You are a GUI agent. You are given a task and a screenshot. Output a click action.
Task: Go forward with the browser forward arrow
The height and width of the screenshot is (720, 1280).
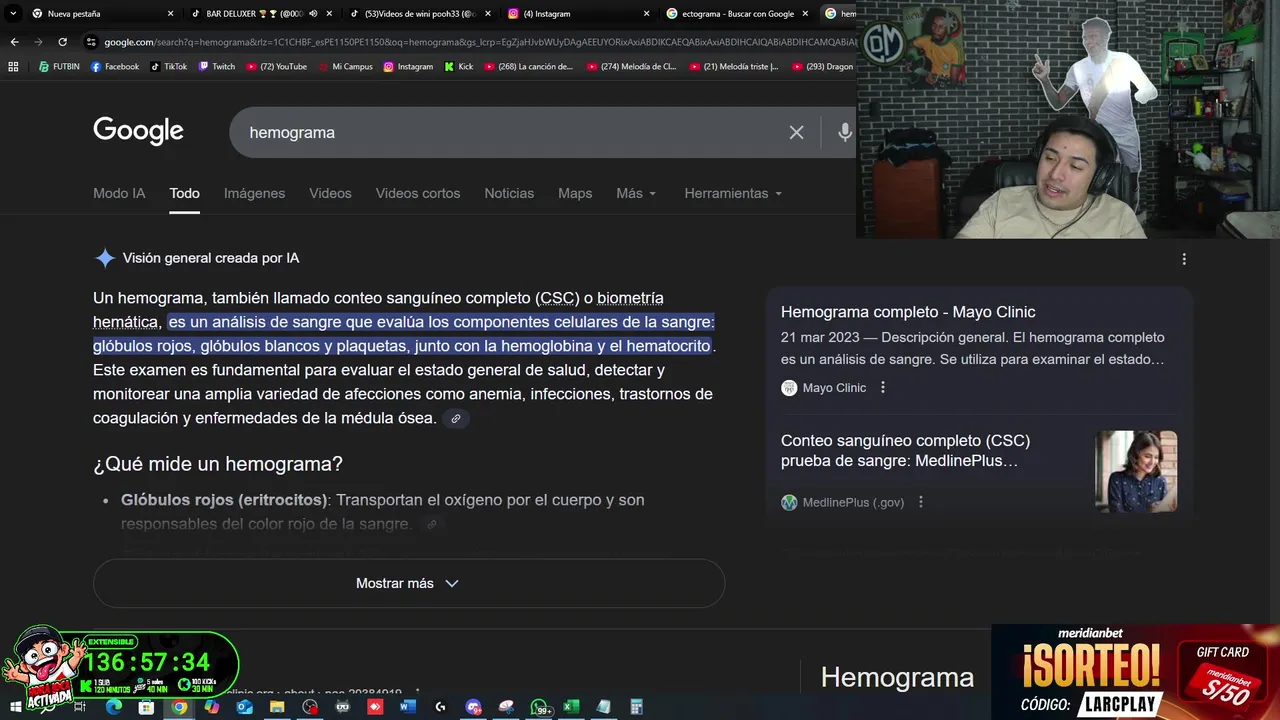click(38, 42)
